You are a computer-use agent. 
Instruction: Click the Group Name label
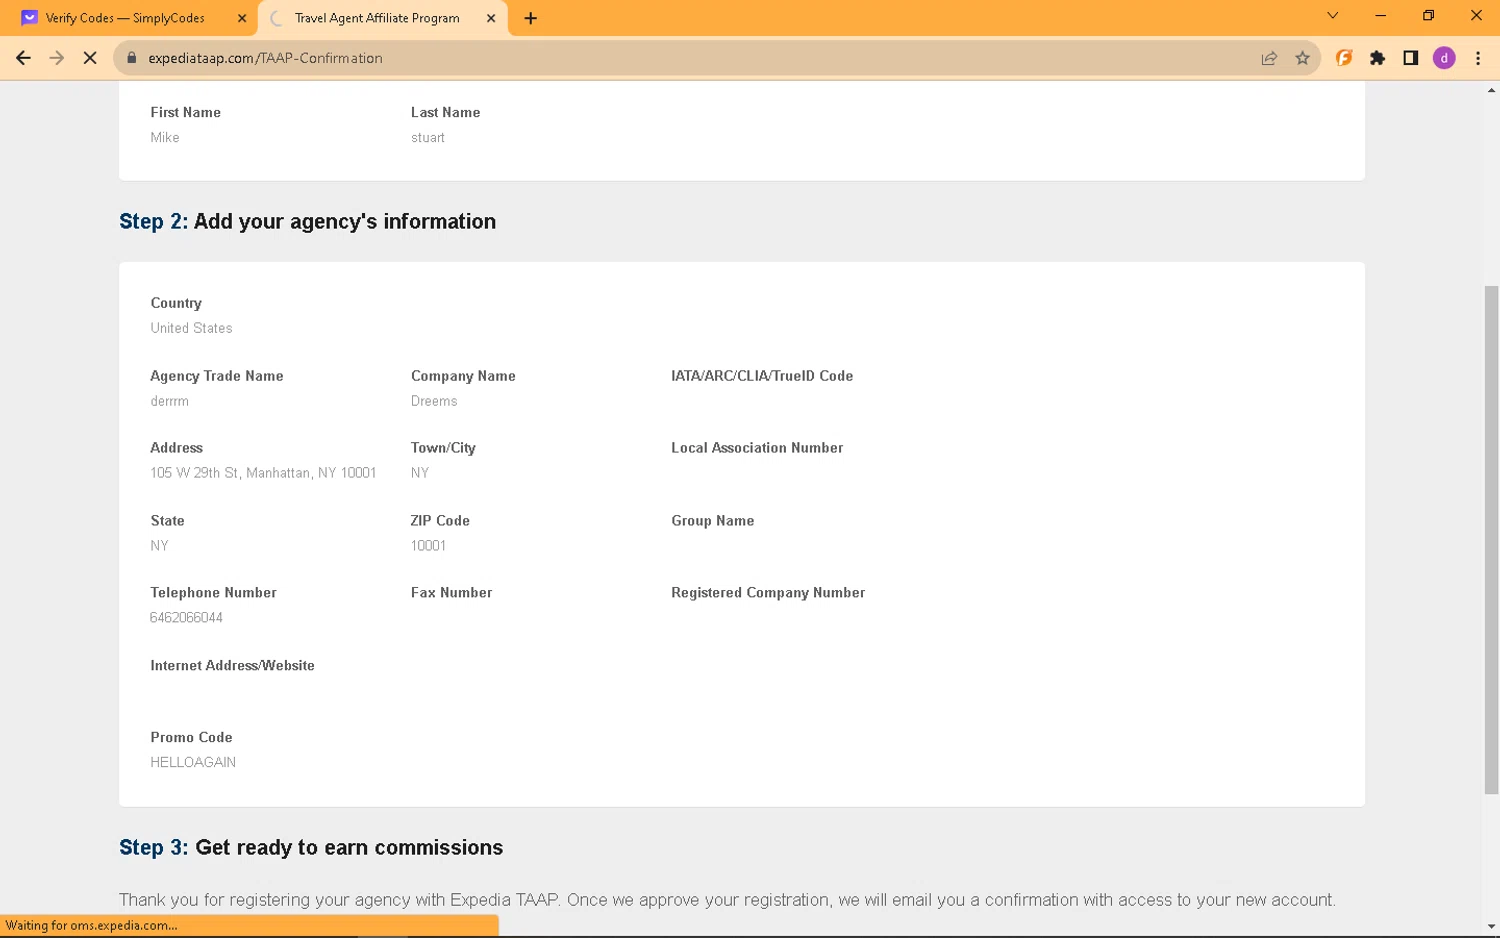pos(713,521)
